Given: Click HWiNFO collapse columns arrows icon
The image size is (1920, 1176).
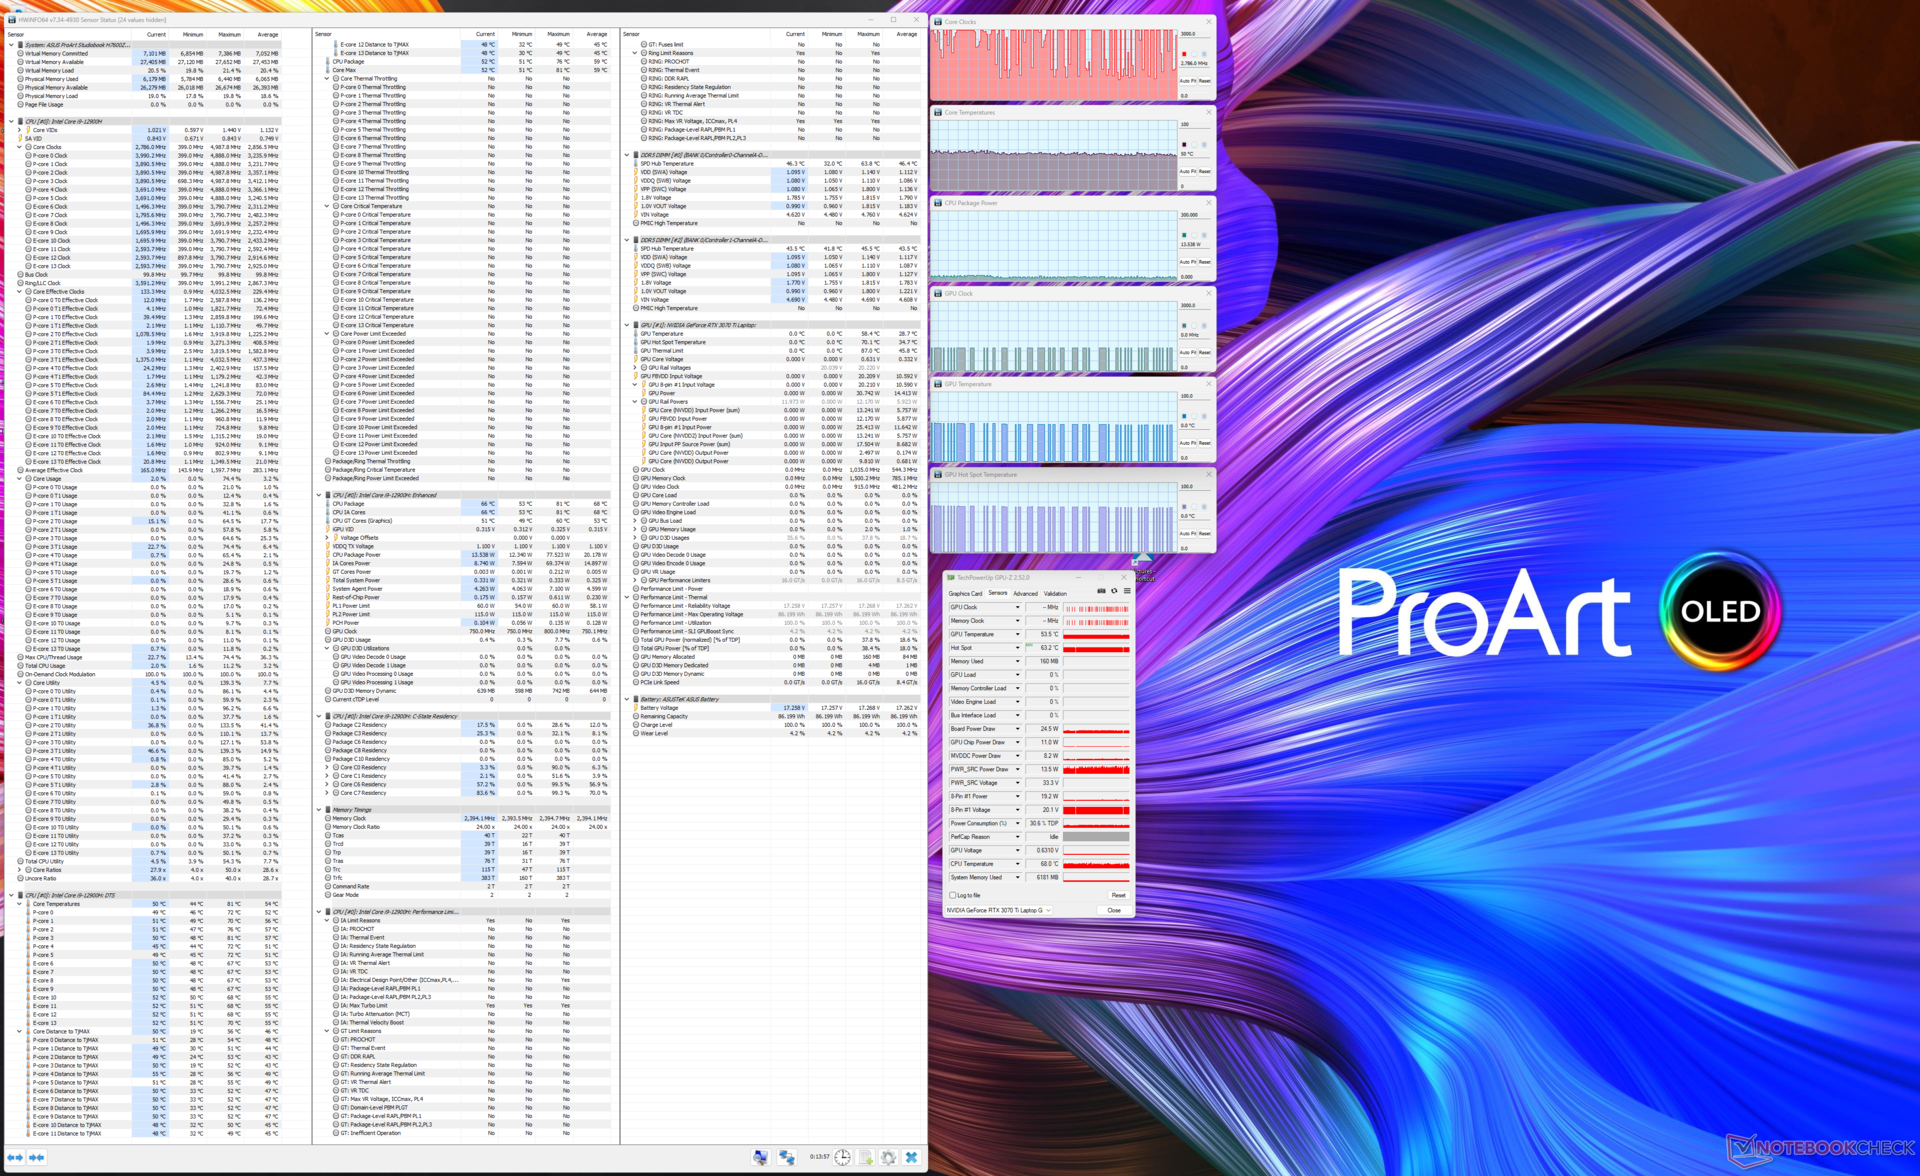Looking at the screenshot, I should click(37, 1157).
